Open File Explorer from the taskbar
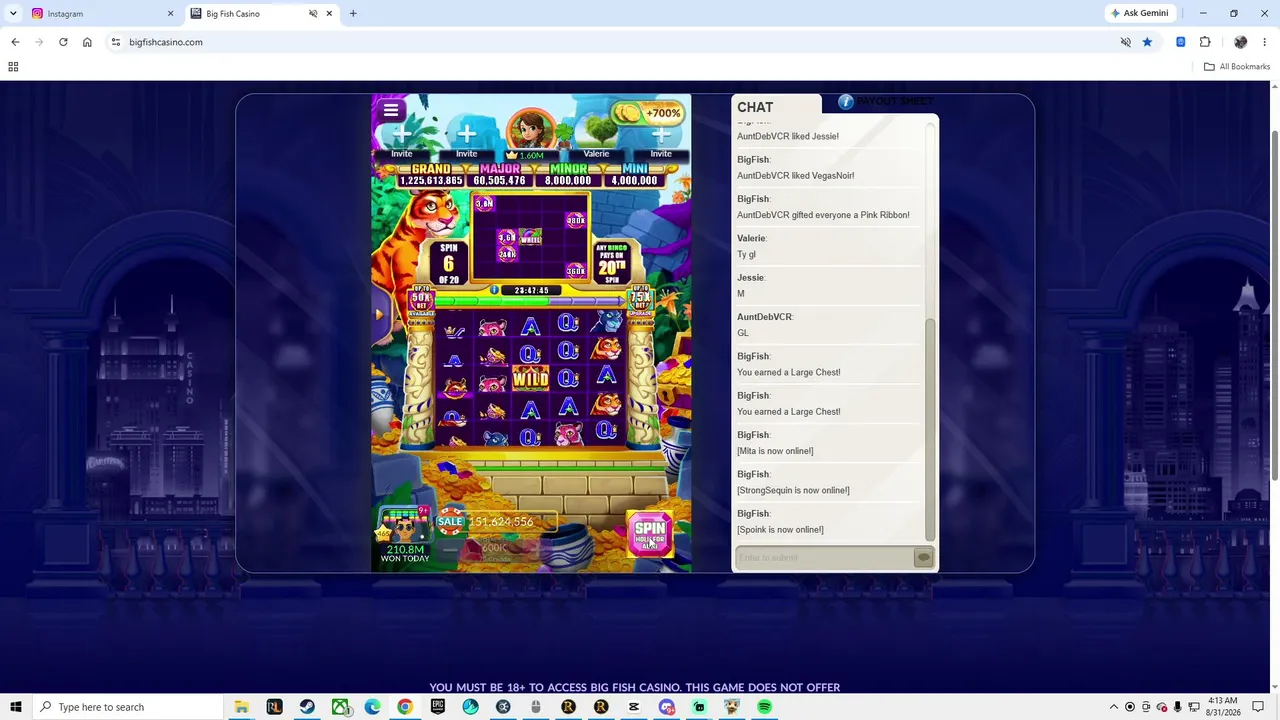The width and height of the screenshot is (1280, 720). (241, 707)
